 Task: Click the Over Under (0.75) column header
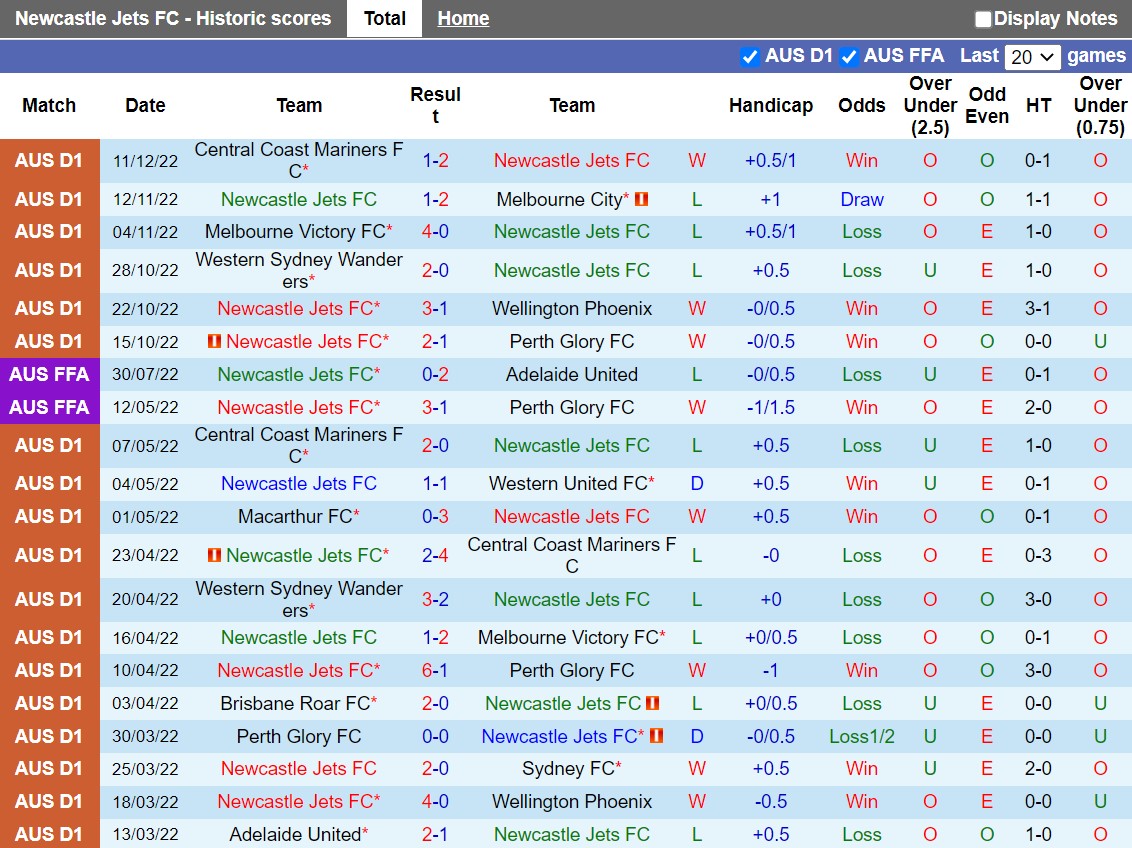pos(1100,105)
